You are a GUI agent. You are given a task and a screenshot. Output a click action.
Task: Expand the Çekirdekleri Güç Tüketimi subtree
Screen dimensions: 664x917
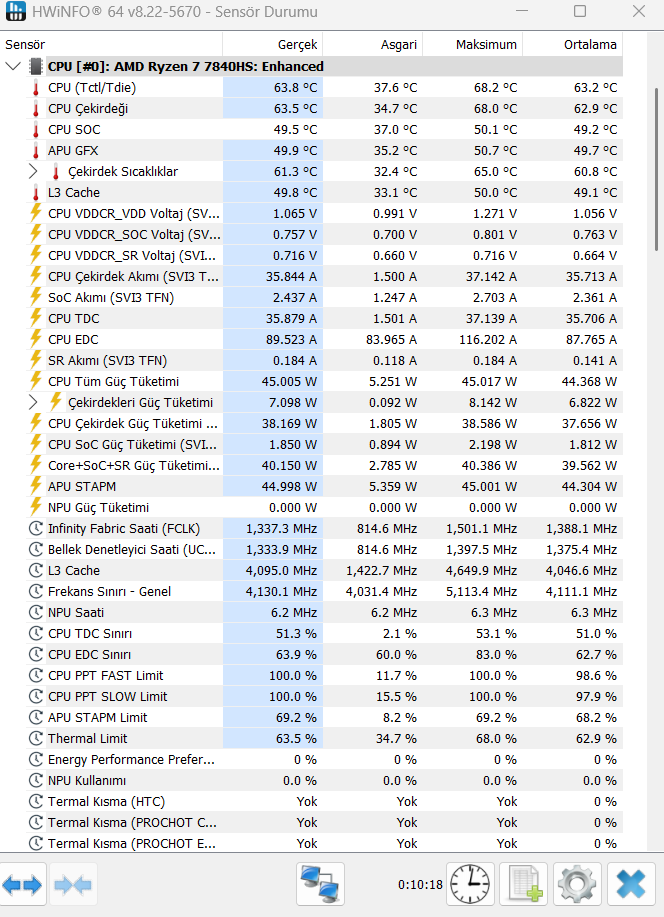pos(33,402)
